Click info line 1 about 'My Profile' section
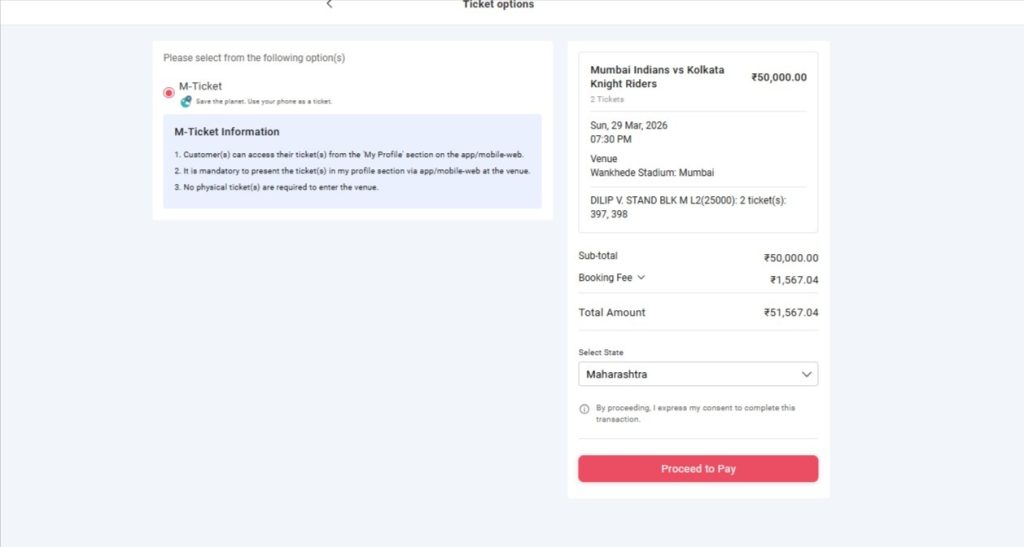Image resolution: width=1024 pixels, height=547 pixels. [x=349, y=155]
